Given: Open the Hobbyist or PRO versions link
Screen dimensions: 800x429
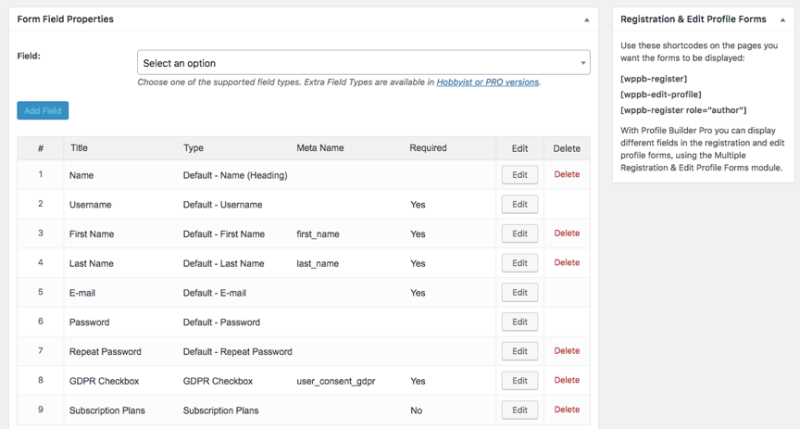Looking at the screenshot, I should pos(488,82).
